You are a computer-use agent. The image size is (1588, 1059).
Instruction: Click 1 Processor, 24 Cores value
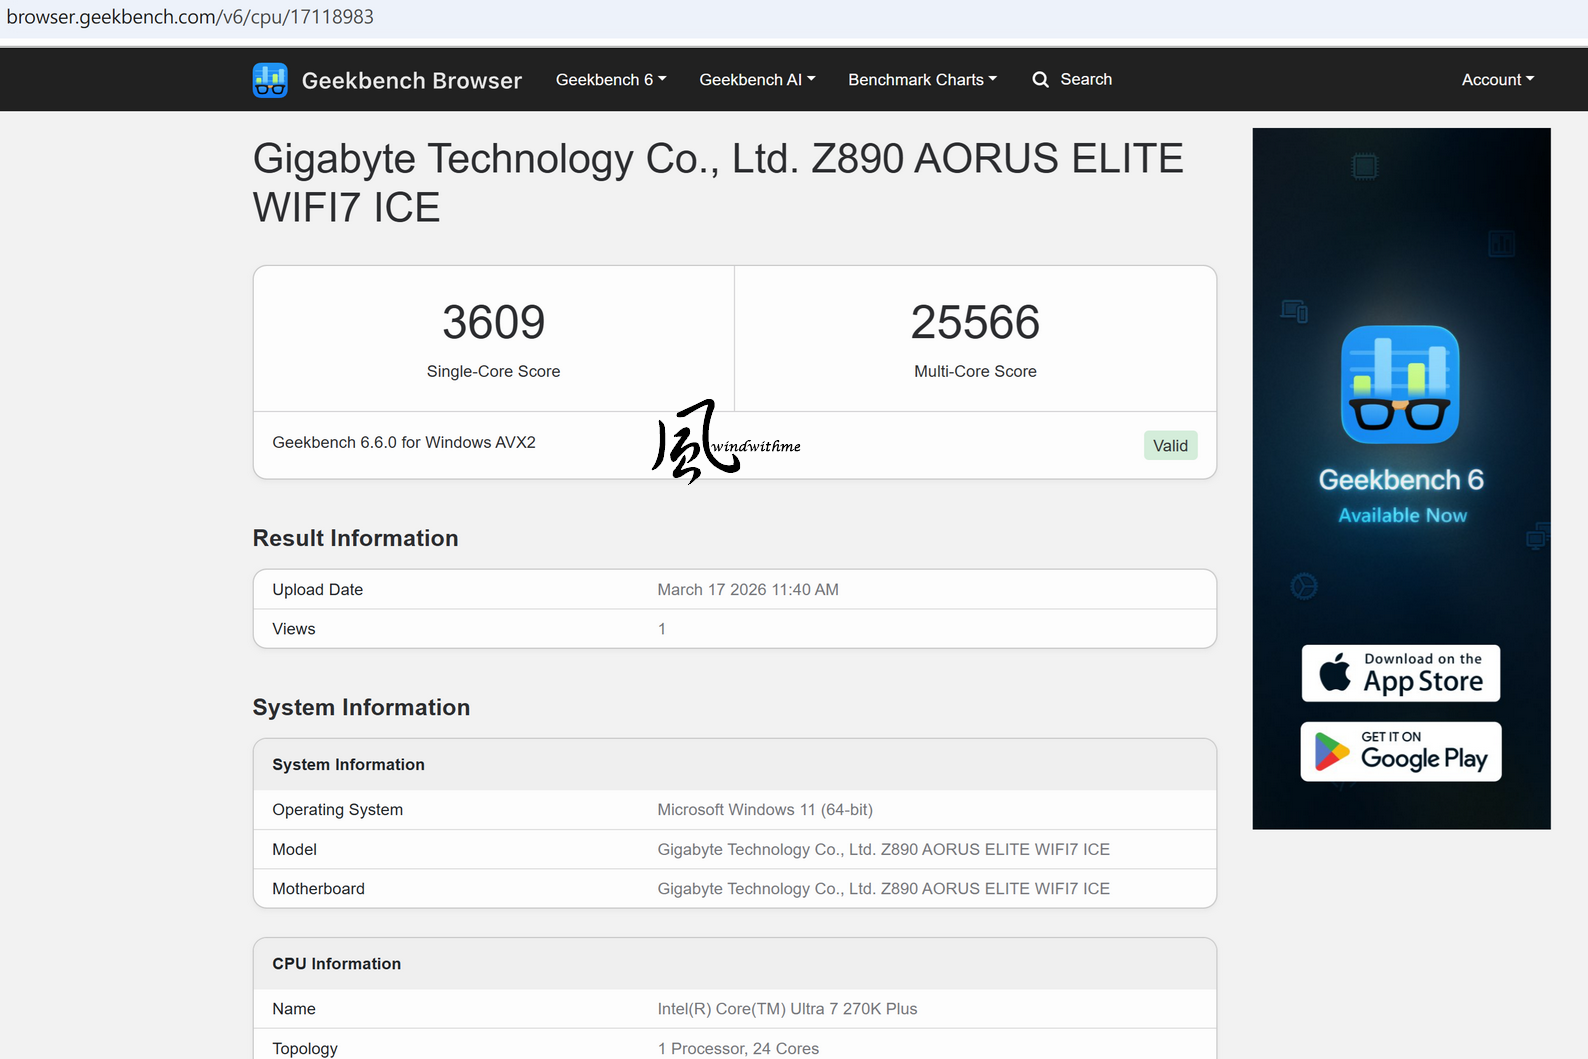click(738, 1048)
